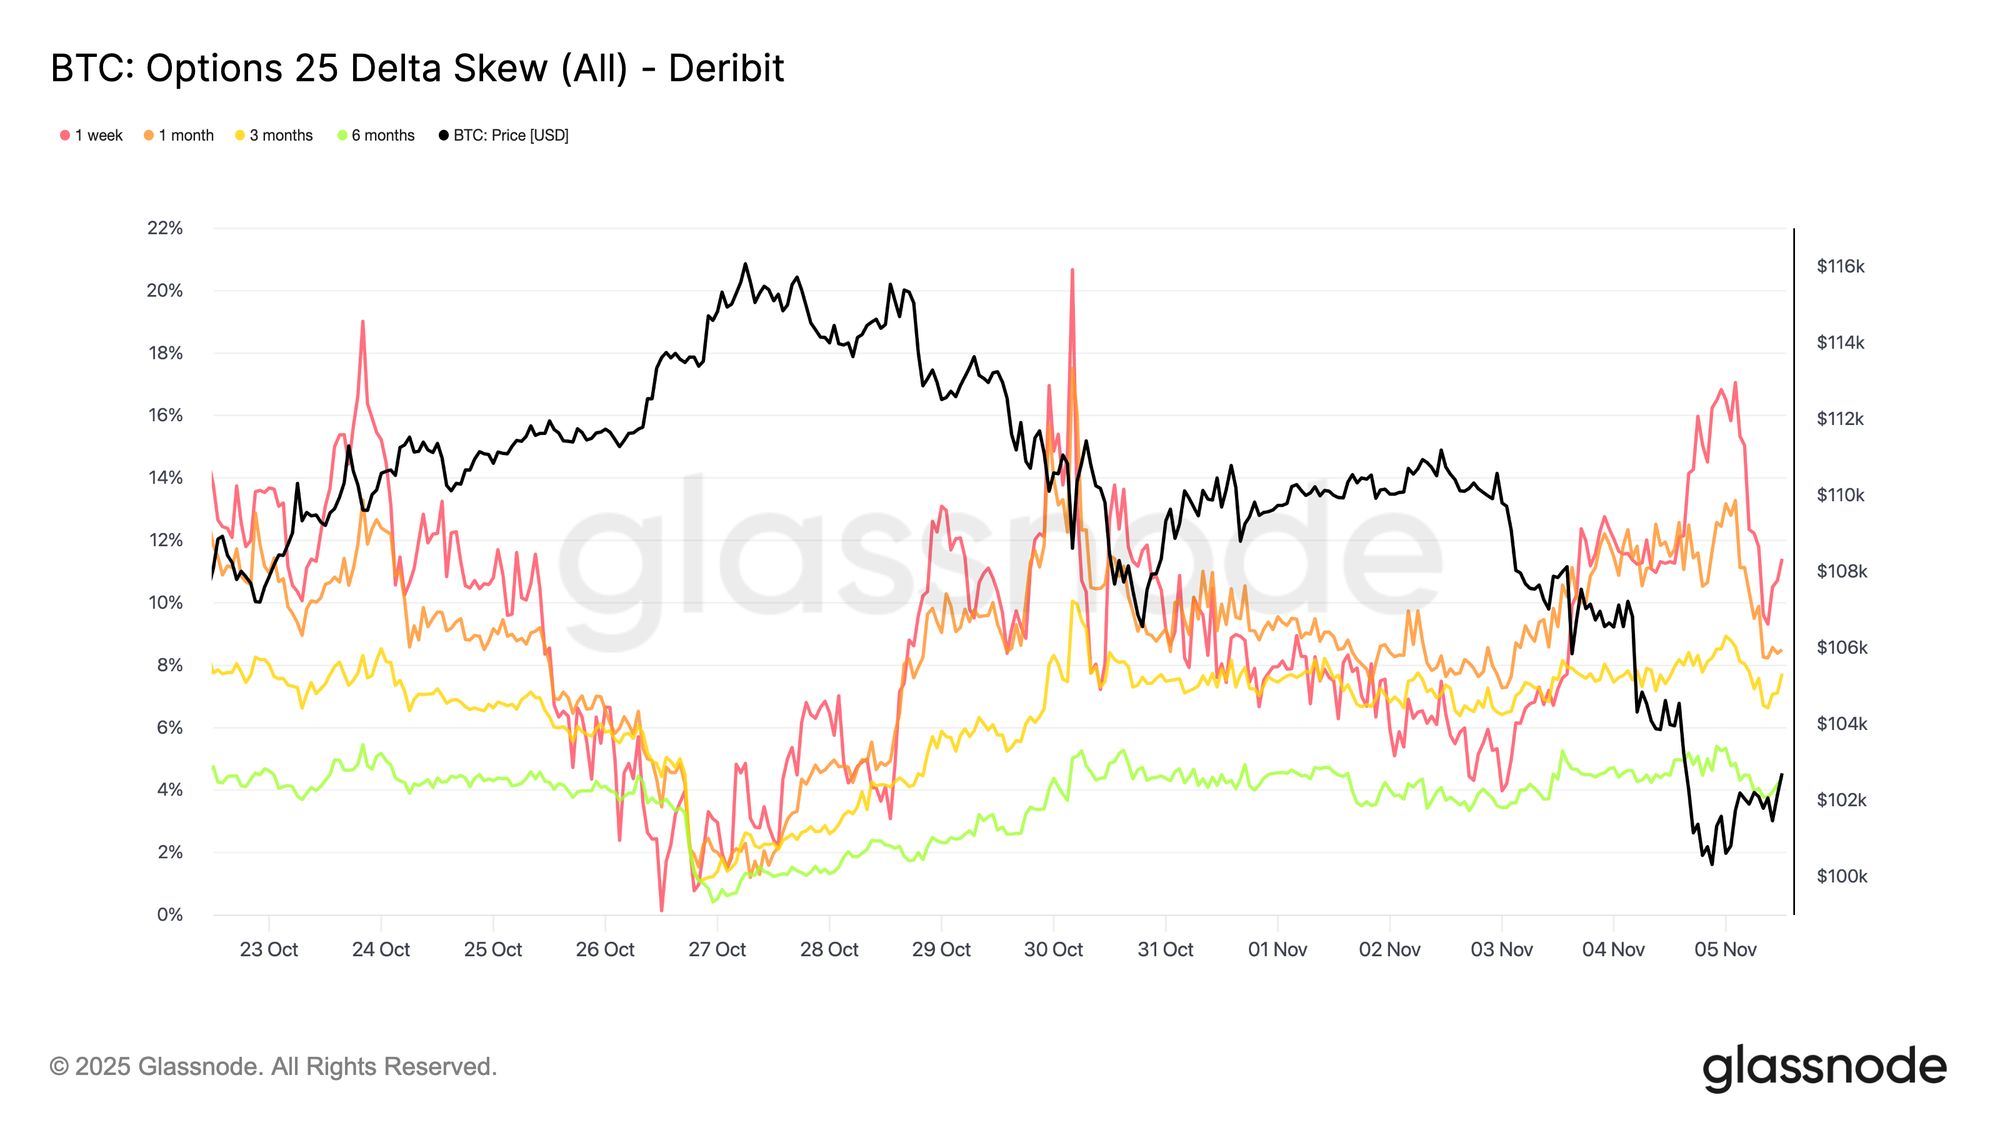Click the 05 Nov date axis label
Screen dimensions: 2000x1125
click(x=1725, y=950)
